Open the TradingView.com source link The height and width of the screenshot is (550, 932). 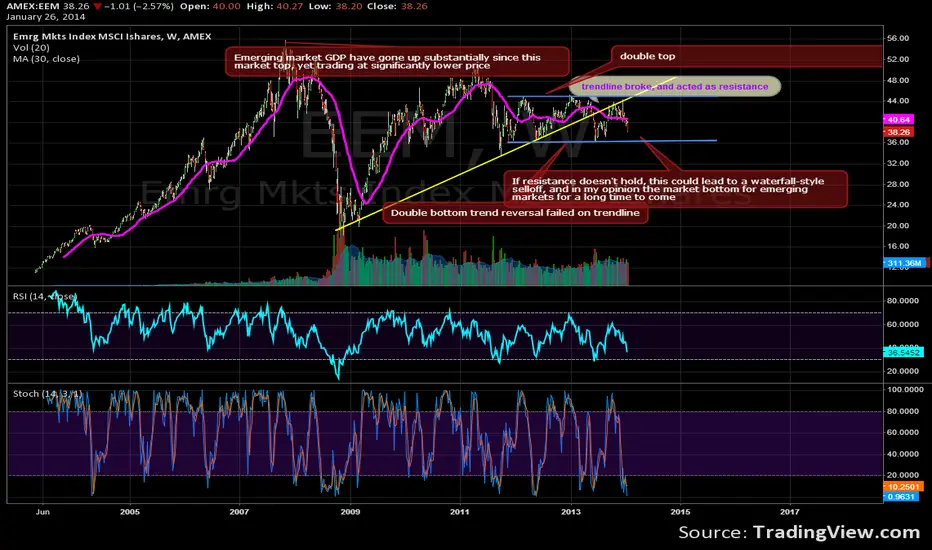[836, 532]
